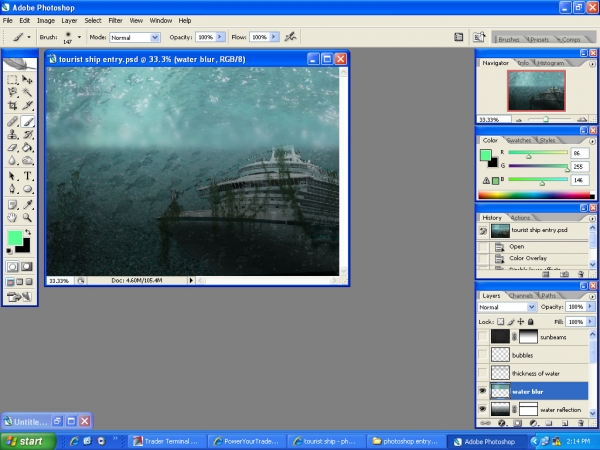Select the Blur tool
The width and height of the screenshot is (600, 450).
12,160
